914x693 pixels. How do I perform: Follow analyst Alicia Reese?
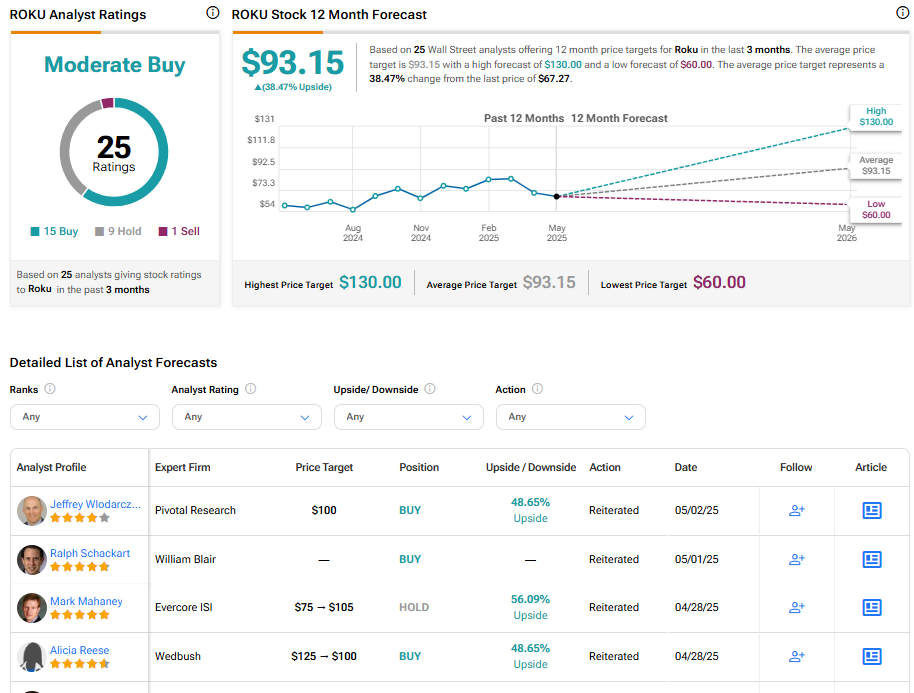coord(796,656)
